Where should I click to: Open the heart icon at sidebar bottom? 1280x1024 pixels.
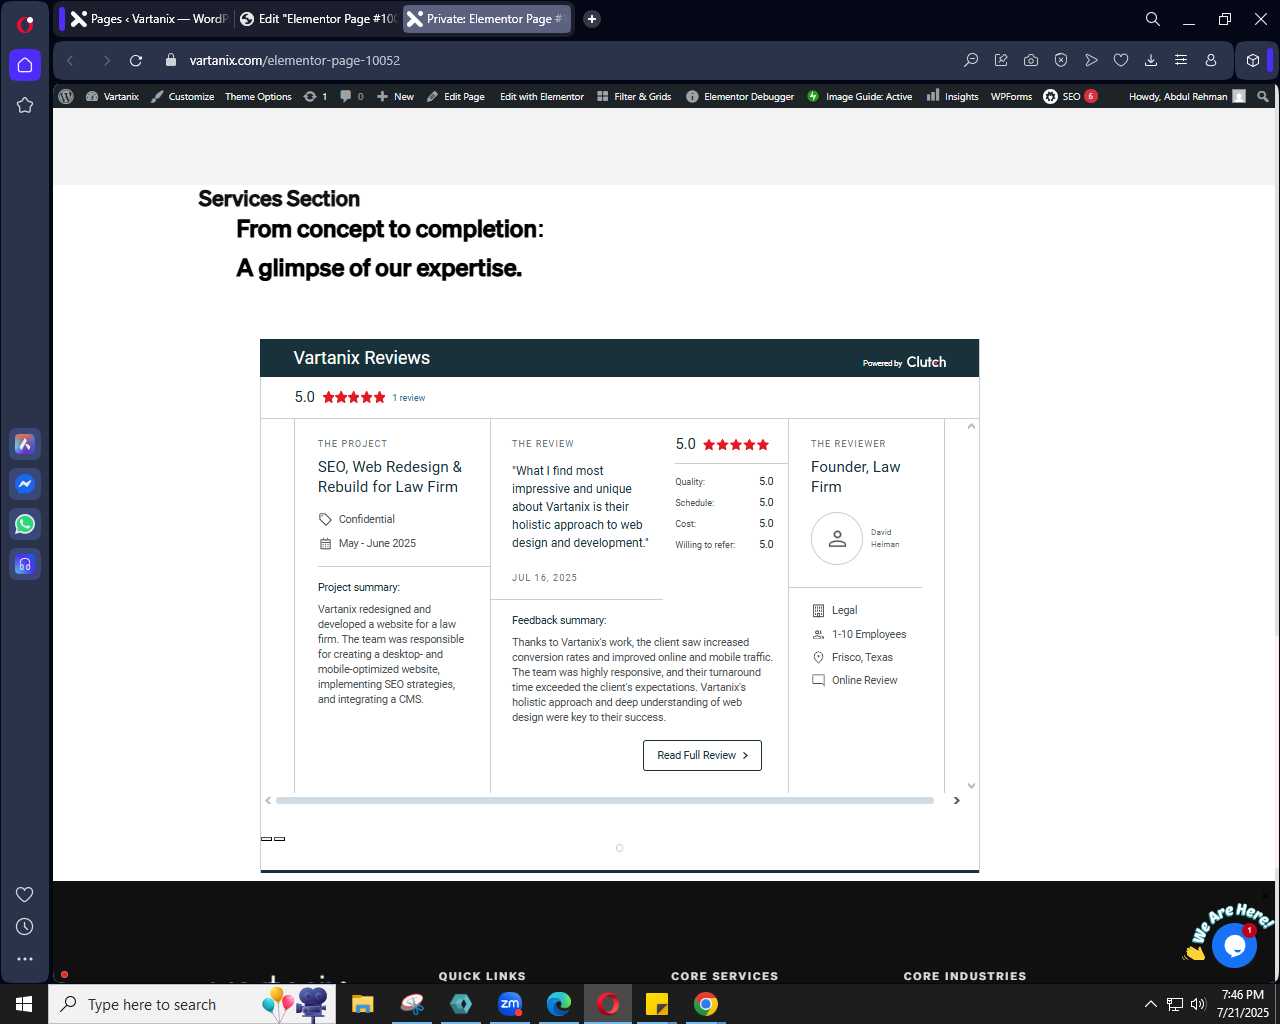tap(25, 894)
